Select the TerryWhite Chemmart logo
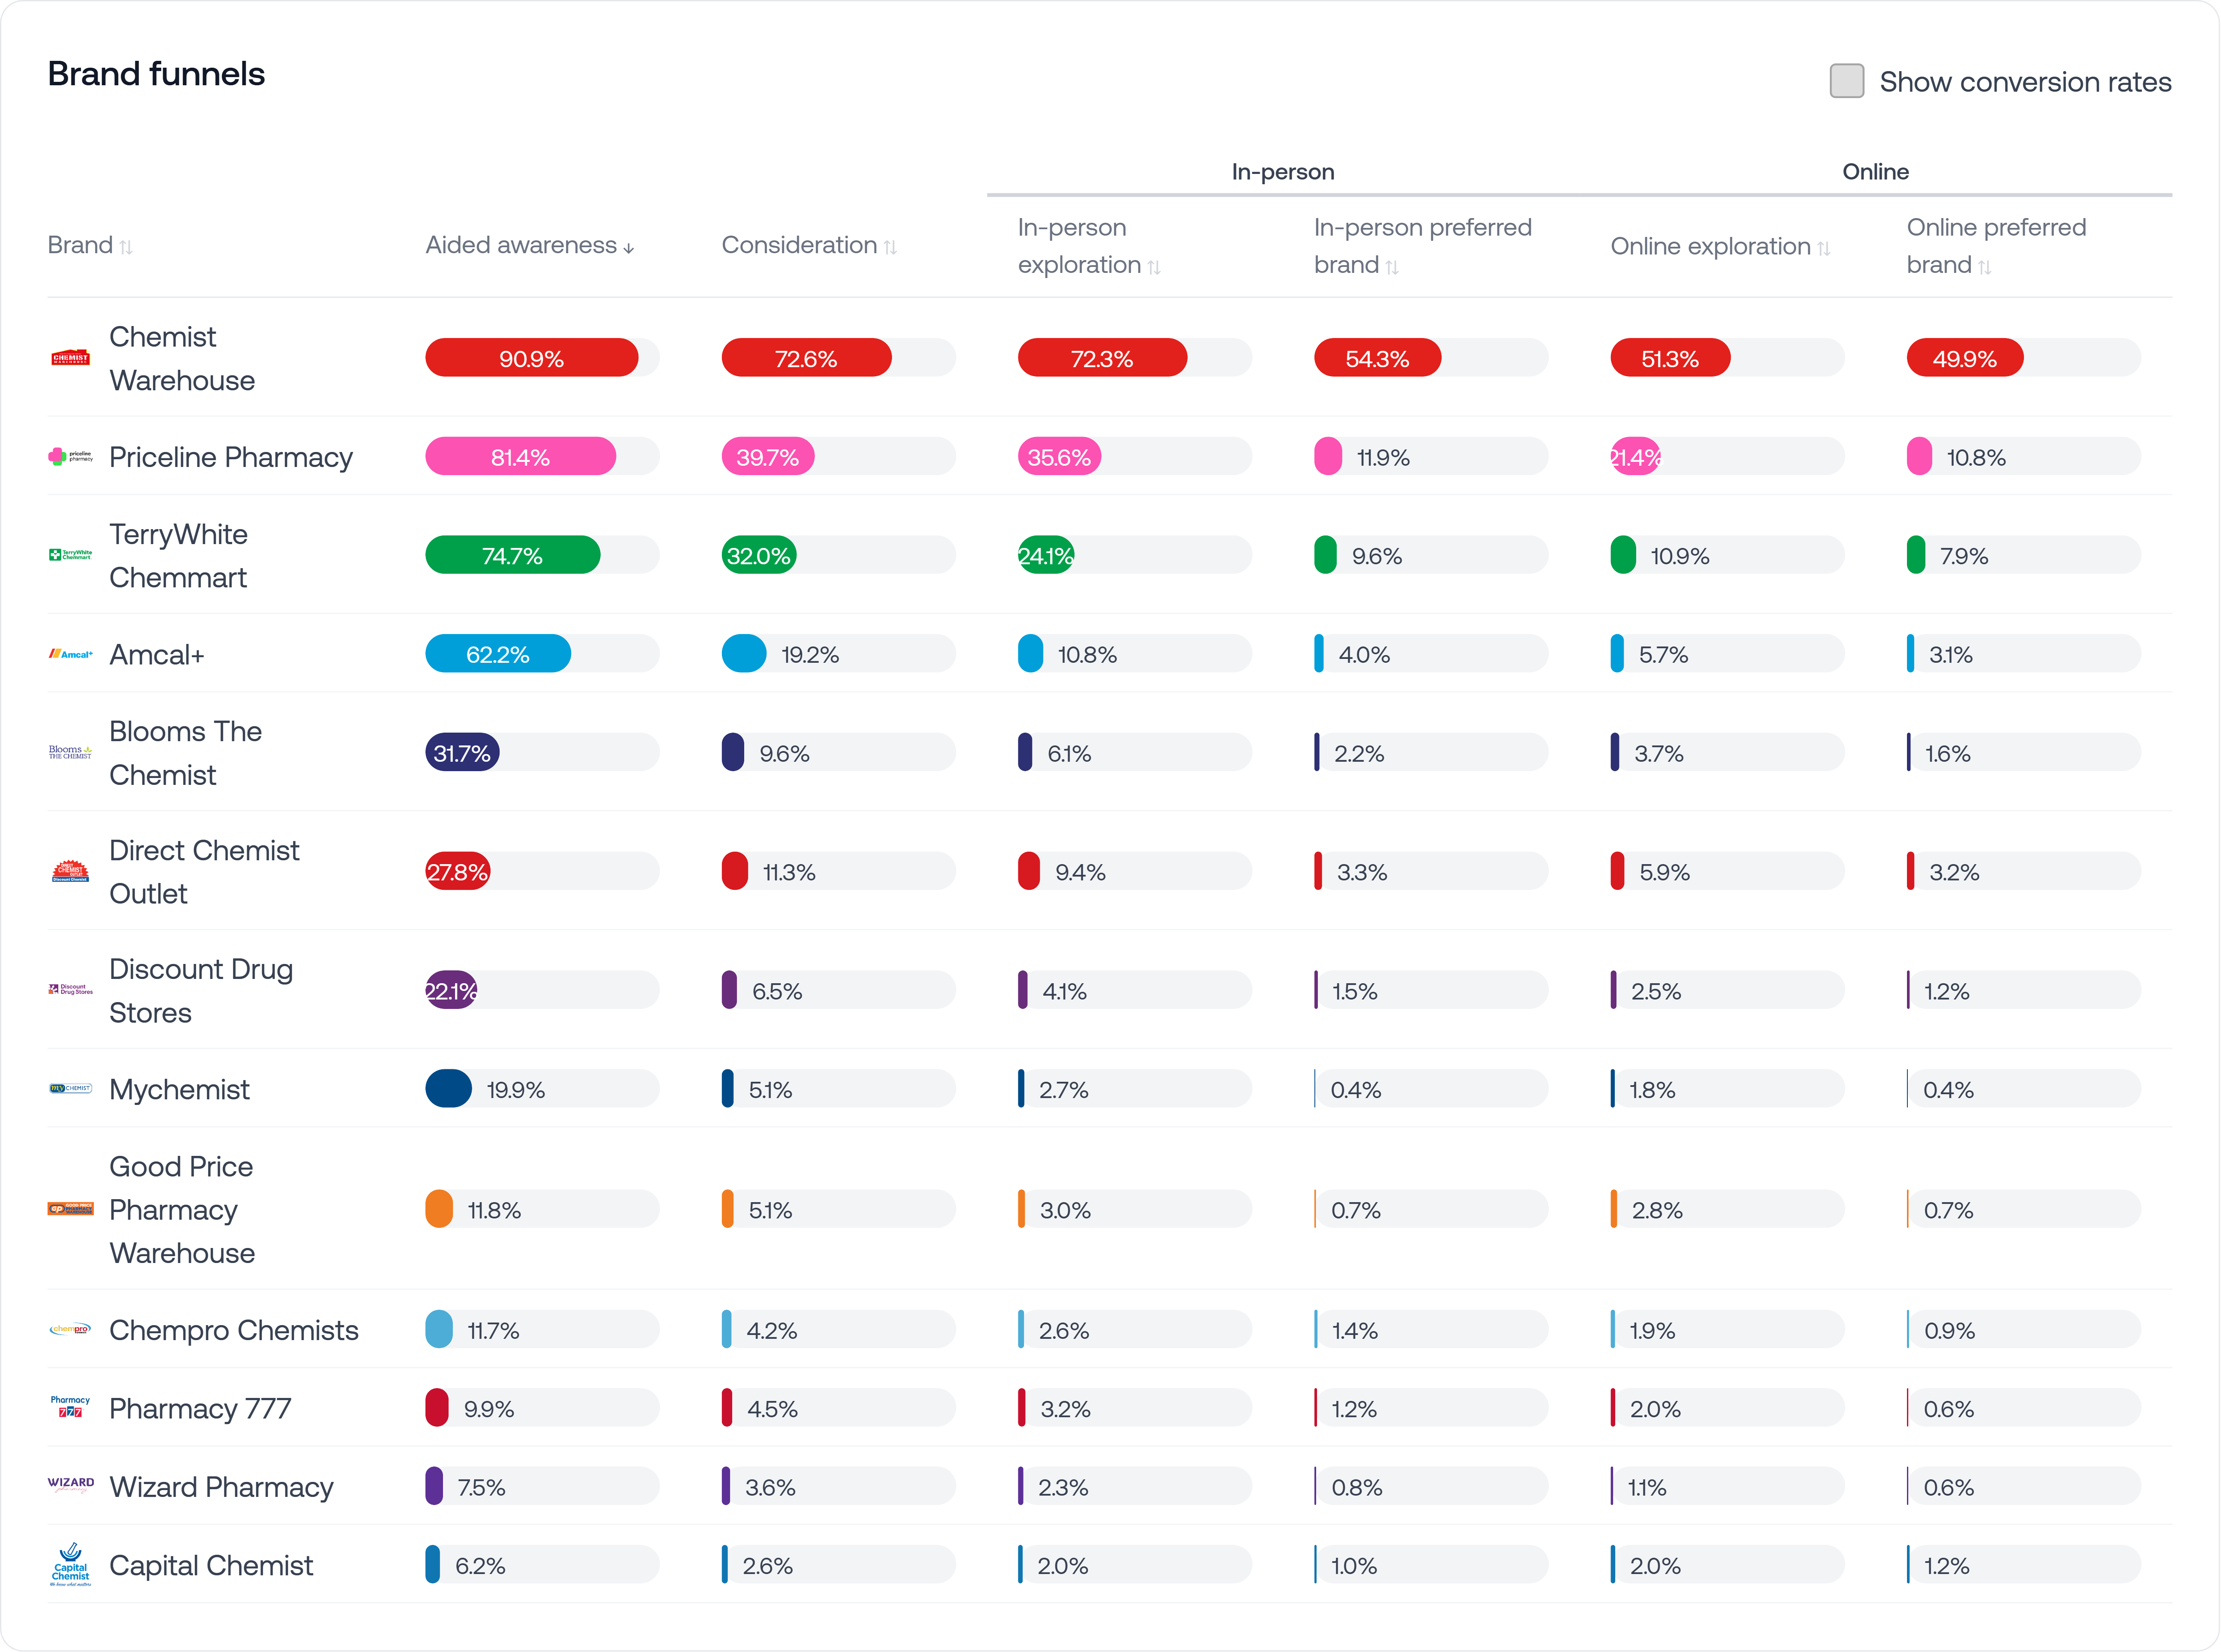Image resolution: width=2221 pixels, height=1652 pixels. (x=71, y=555)
